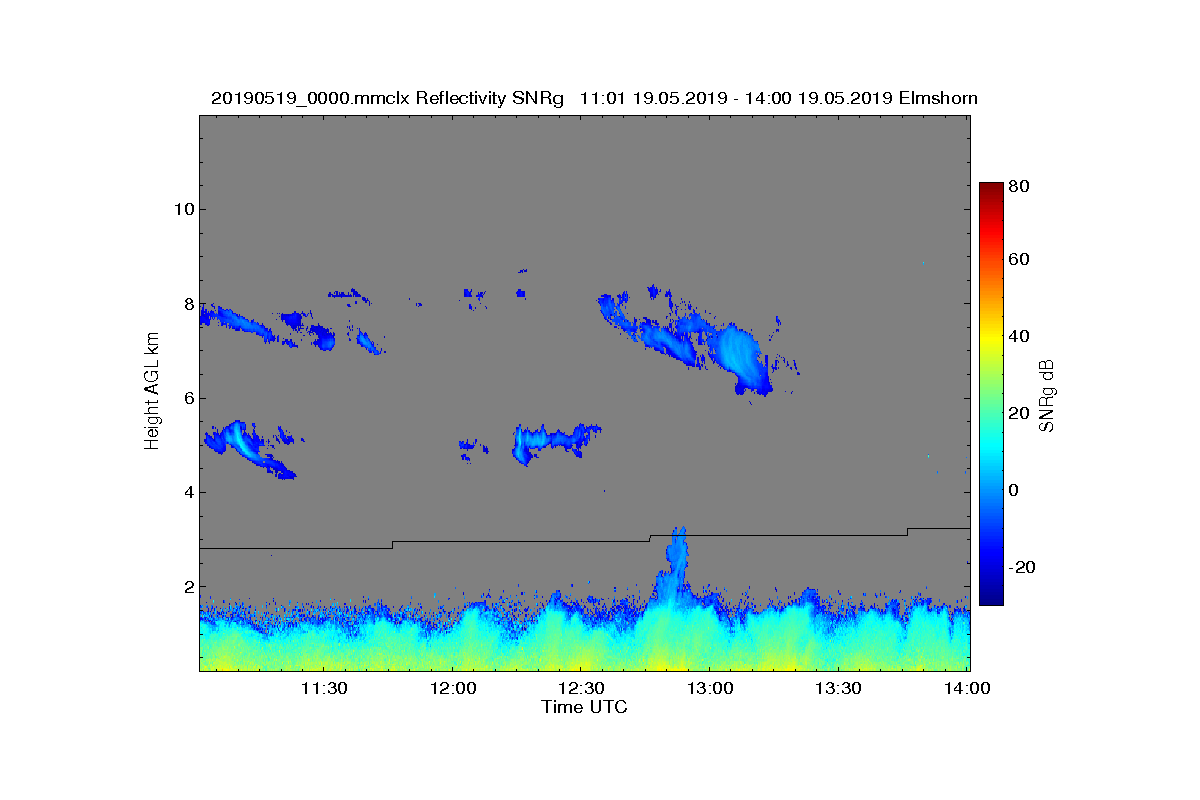Click the plot title text at top
Screen dimensions: 1200x800
(594, 98)
